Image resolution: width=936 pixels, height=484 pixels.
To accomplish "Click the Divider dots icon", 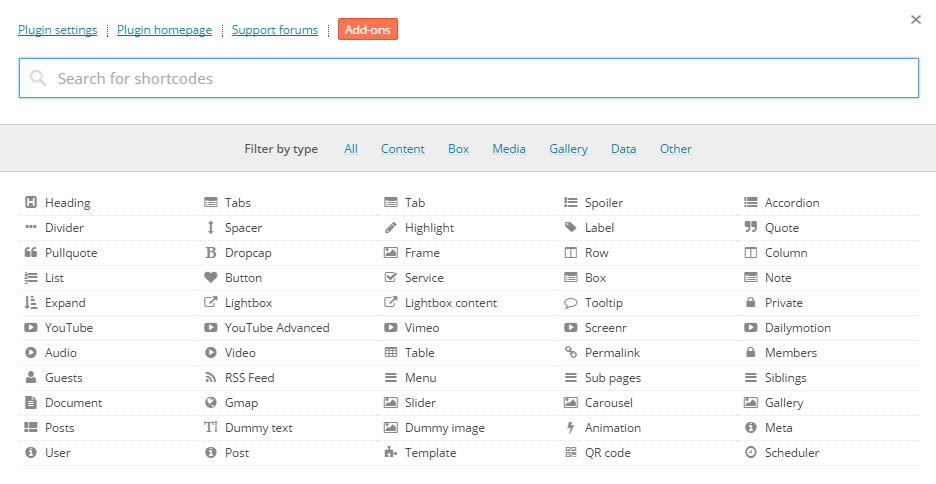I will point(30,227).
